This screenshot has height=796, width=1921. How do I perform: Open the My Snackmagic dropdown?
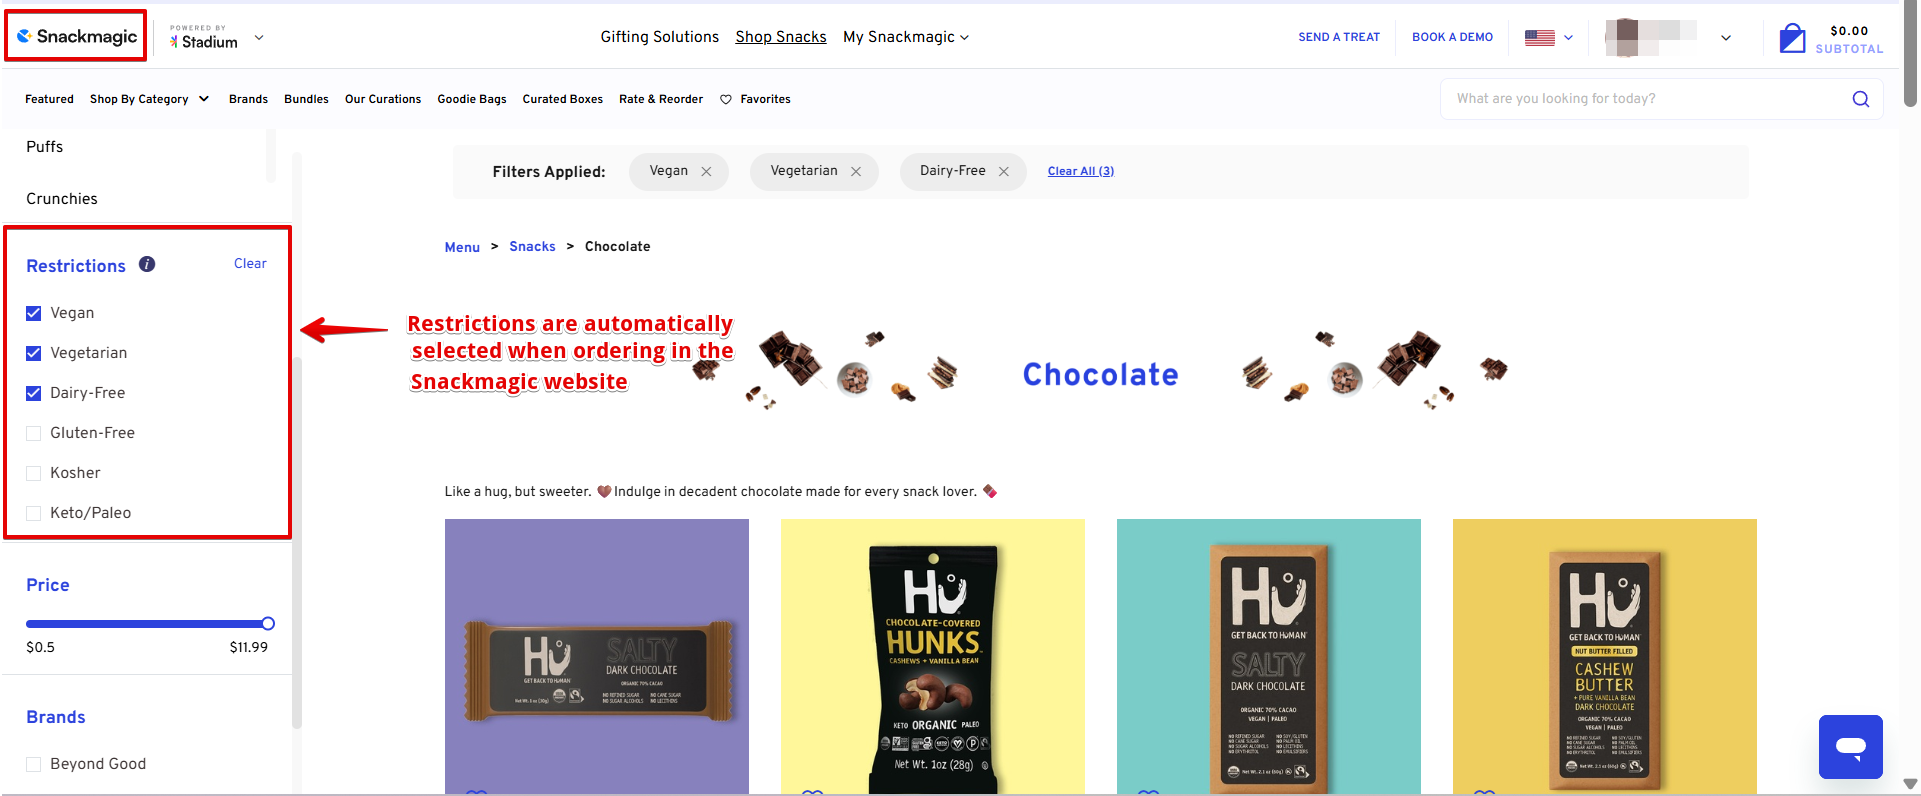pos(906,37)
